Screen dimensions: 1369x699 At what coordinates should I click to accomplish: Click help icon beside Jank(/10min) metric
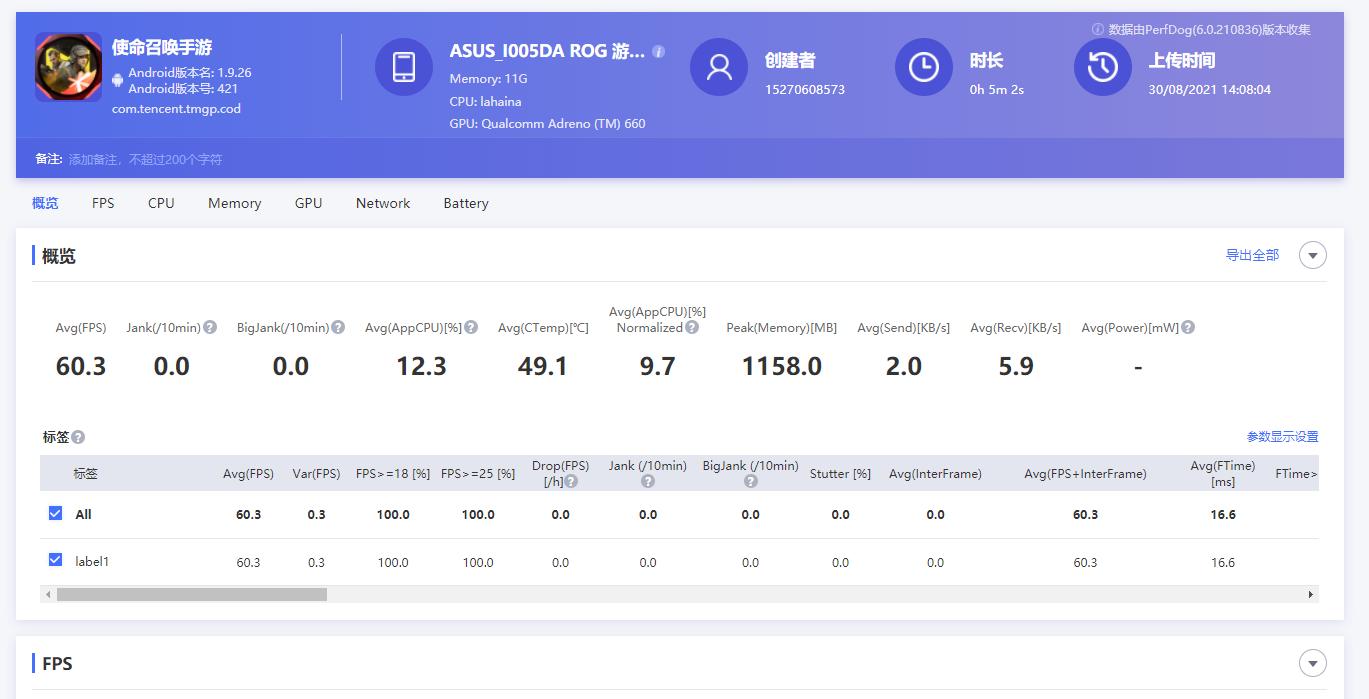(210, 327)
